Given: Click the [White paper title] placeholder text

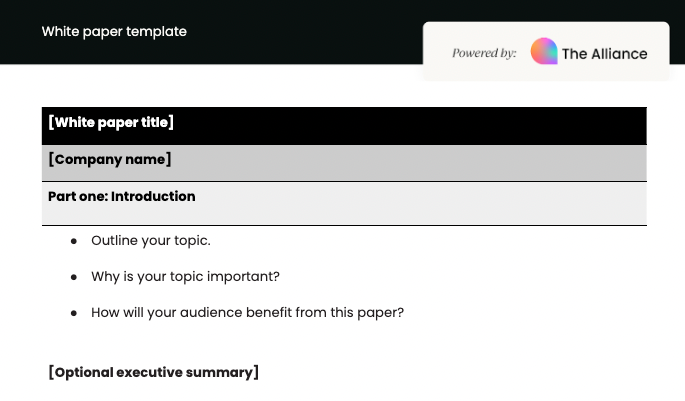Looking at the screenshot, I should 111,122.
